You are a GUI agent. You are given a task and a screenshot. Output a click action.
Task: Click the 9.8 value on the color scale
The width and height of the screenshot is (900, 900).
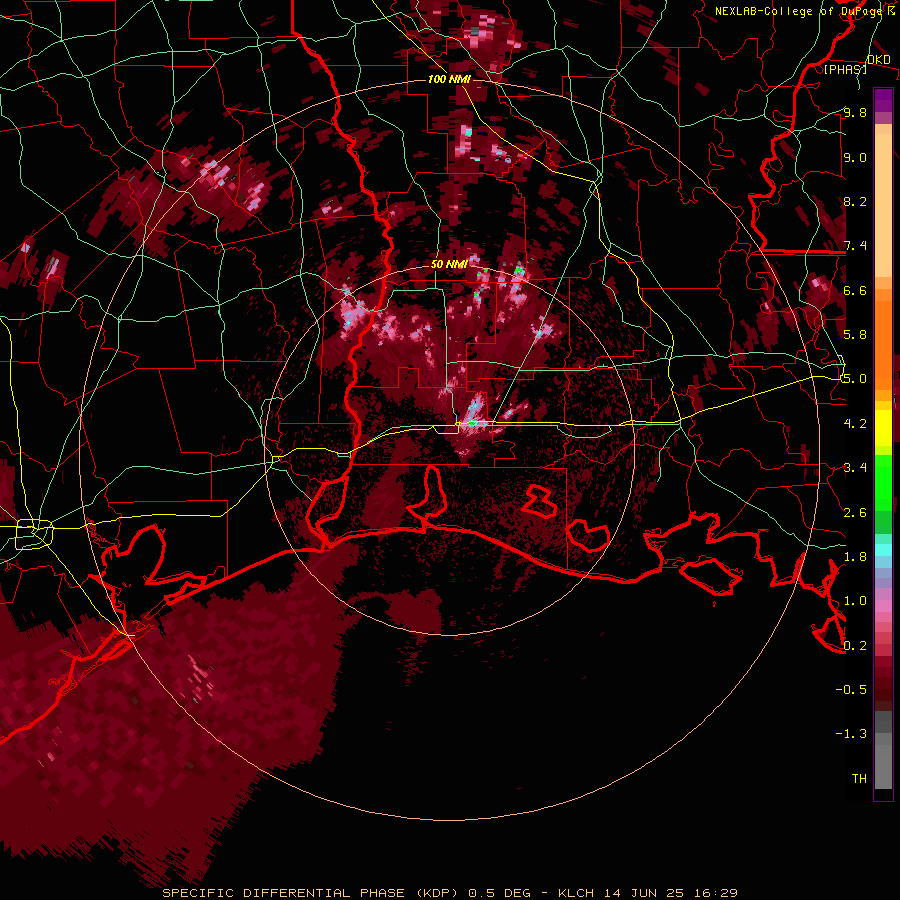click(x=855, y=112)
